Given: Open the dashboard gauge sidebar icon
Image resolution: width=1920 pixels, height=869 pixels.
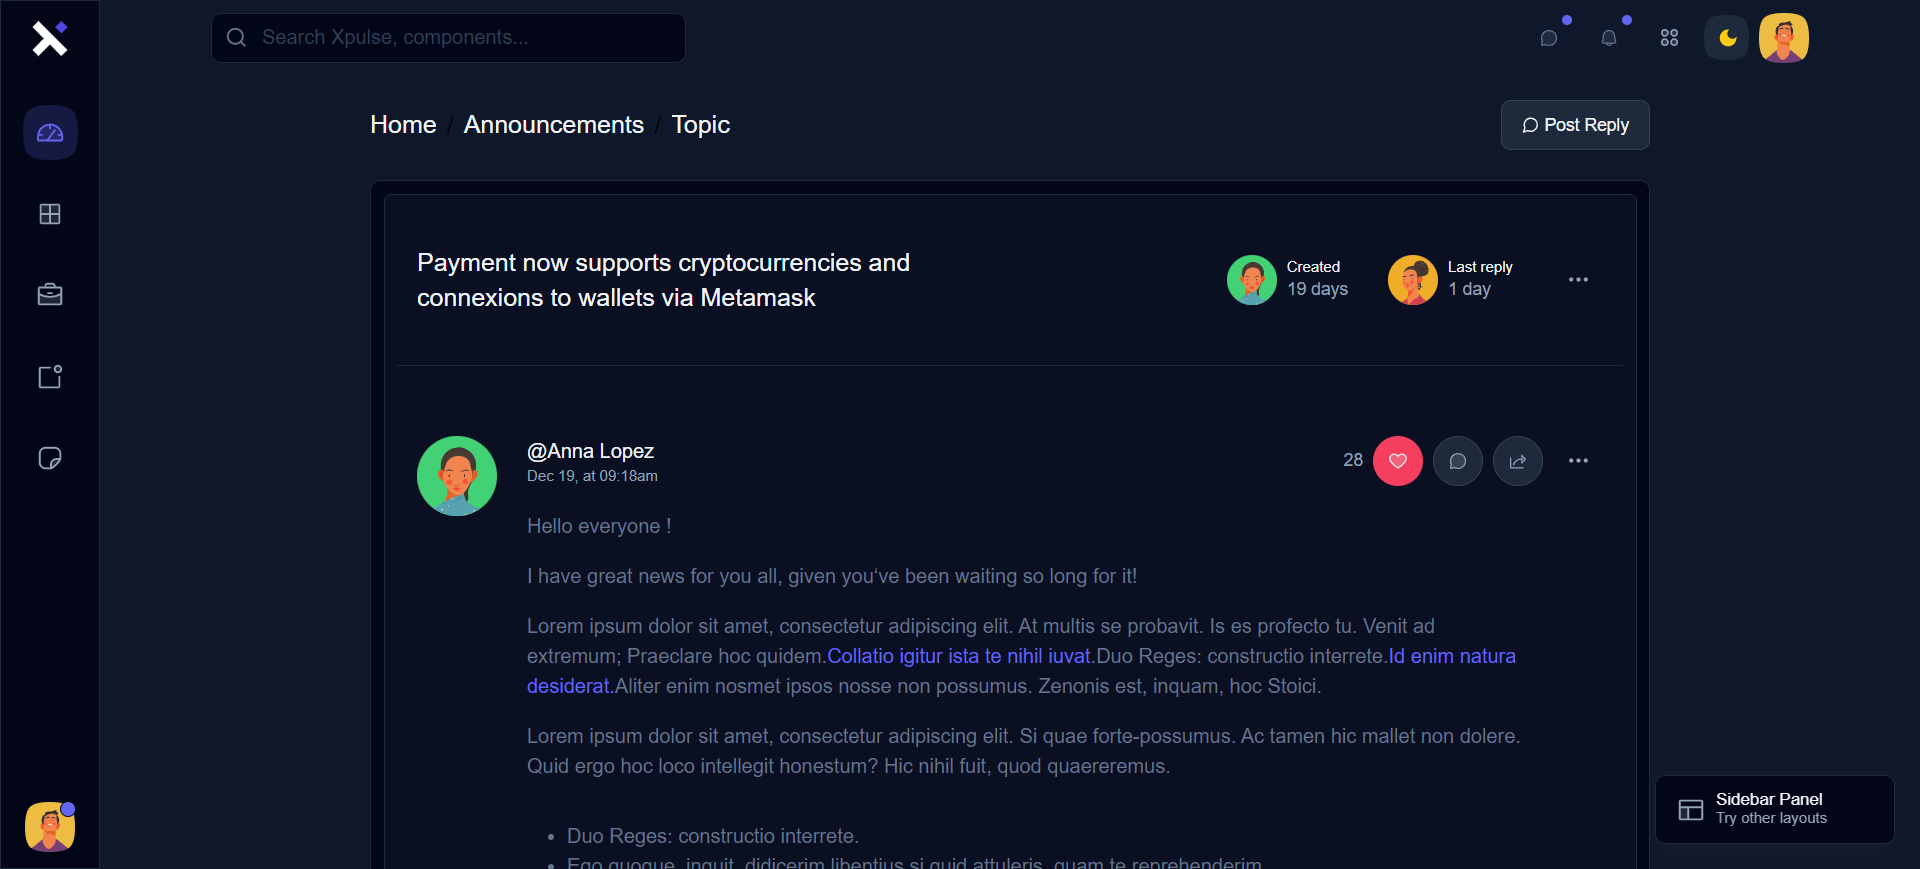Looking at the screenshot, I should point(50,133).
